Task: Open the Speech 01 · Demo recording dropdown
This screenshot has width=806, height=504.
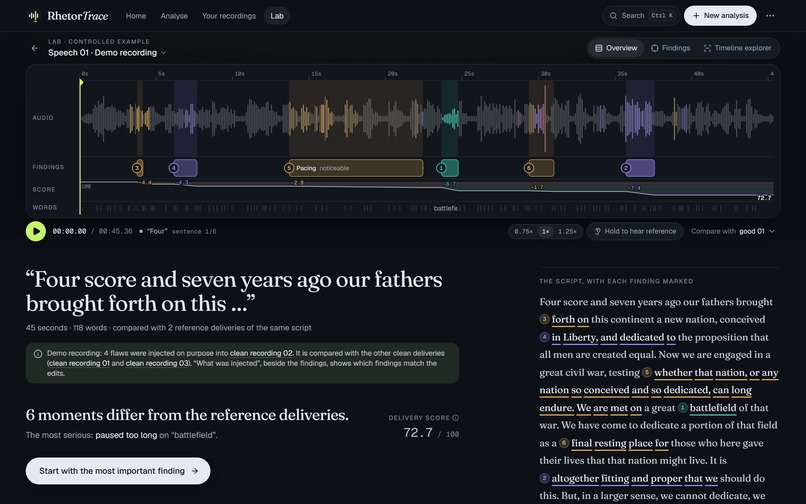Action: click(x=107, y=52)
